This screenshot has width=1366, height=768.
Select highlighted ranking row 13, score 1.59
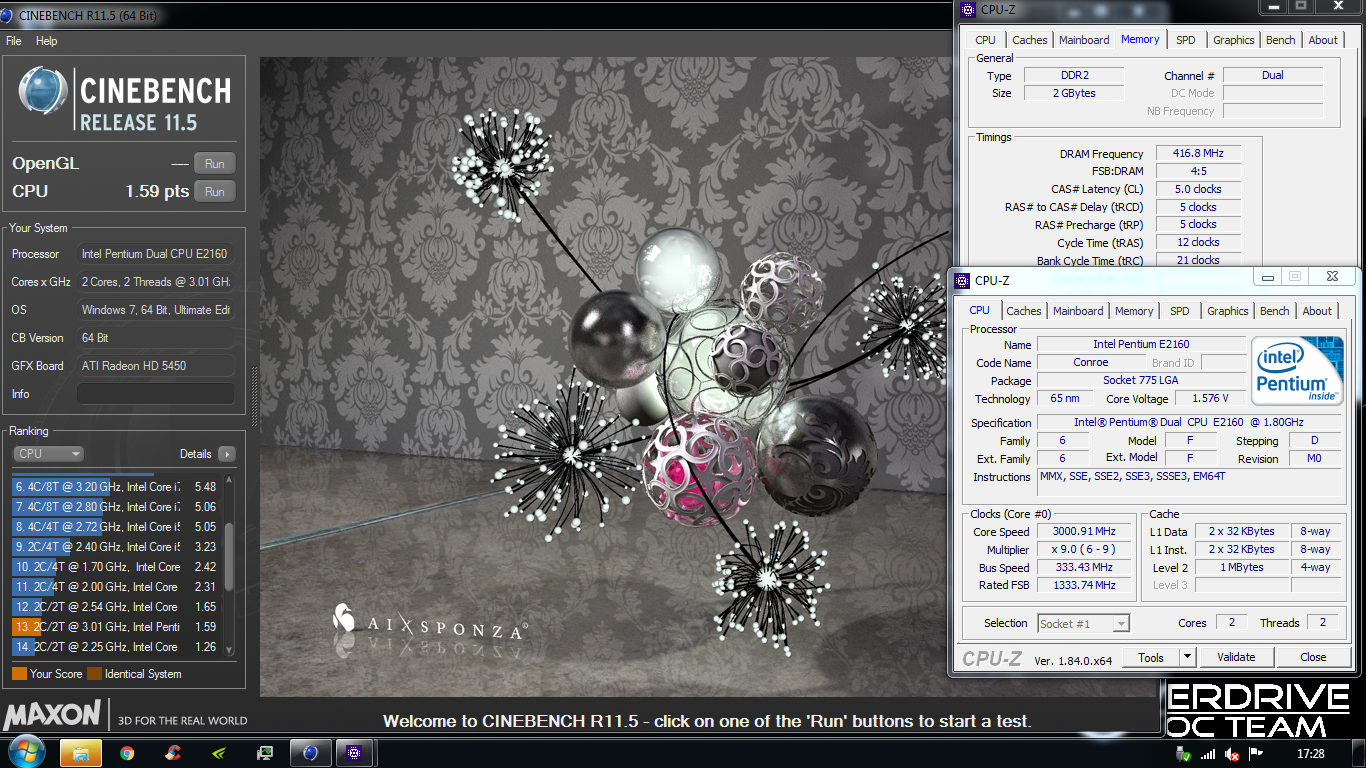pos(115,627)
